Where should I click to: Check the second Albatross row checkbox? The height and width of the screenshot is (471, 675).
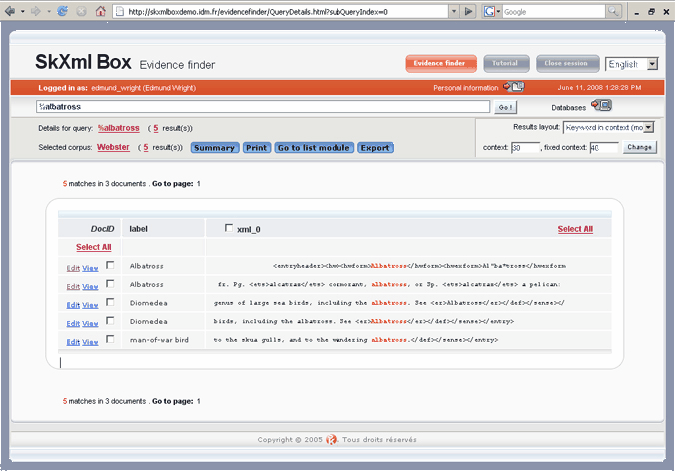pyautogui.click(x=110, y=284)
